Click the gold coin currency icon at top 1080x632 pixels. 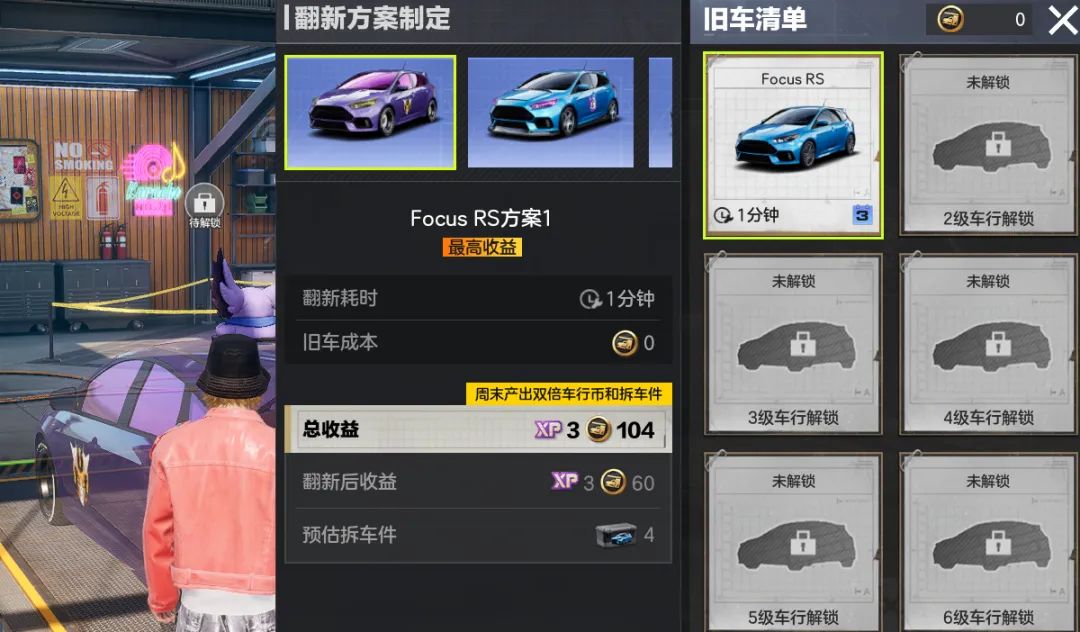951,19
